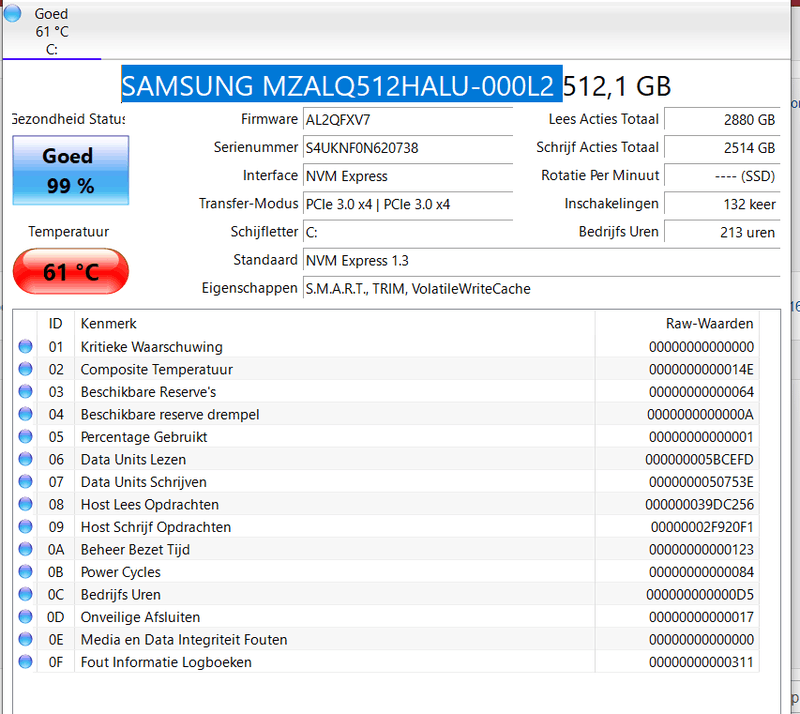Viewport: 800px width, 714px height.
Task: Select the Data Units Schrijven attribute text
Action: tap(143, 482)
